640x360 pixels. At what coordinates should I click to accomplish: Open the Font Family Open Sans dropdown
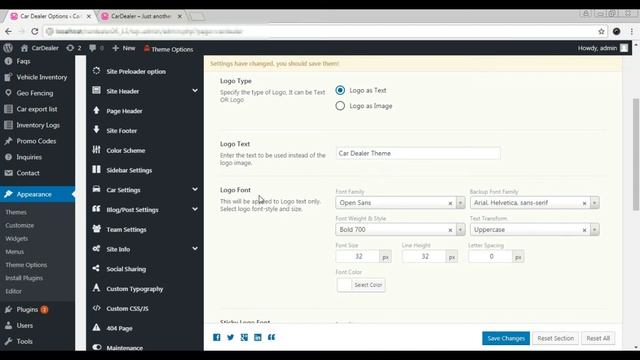point(400,202)
